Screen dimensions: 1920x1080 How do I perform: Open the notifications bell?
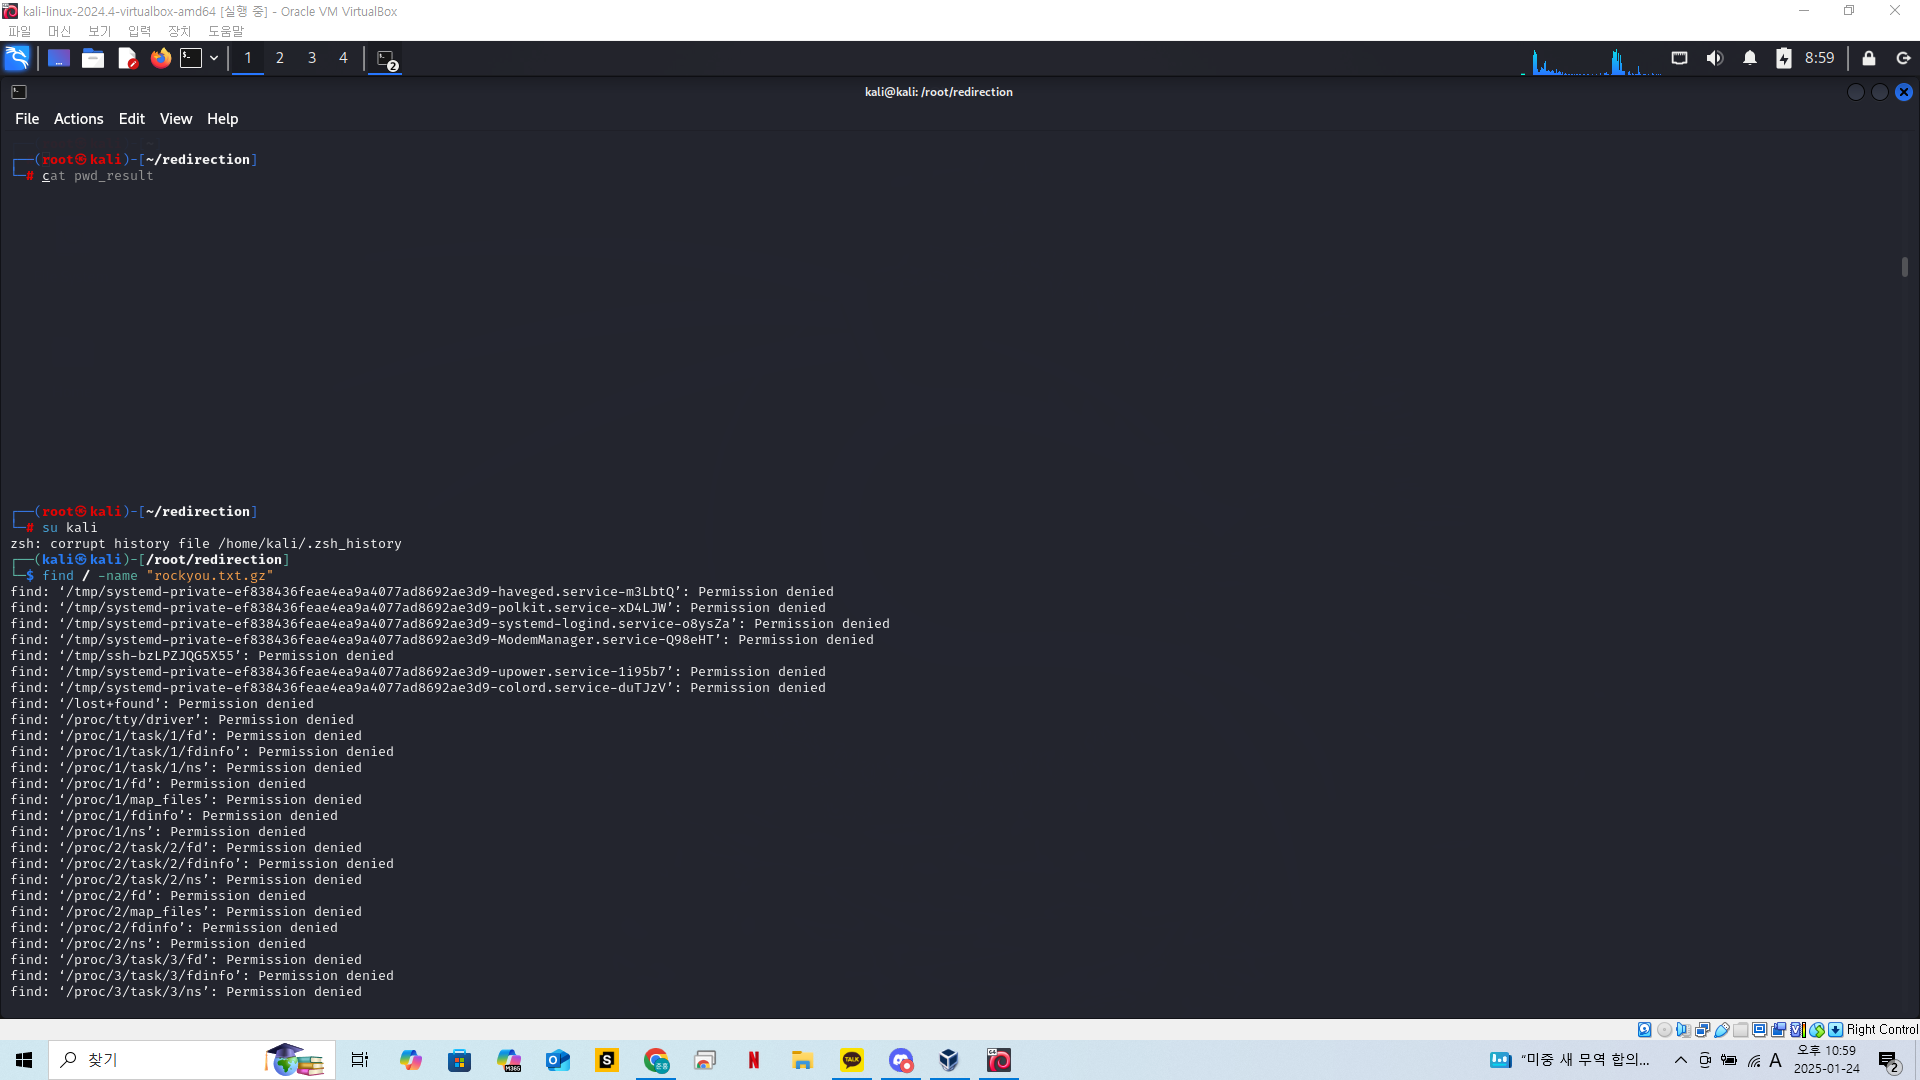point(1749,58)
